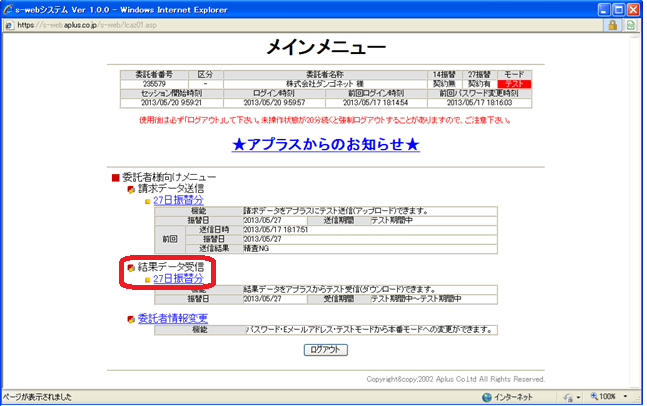Click the page icon right of the padlock
Screen dimensions: 647x406
(632, 25)
